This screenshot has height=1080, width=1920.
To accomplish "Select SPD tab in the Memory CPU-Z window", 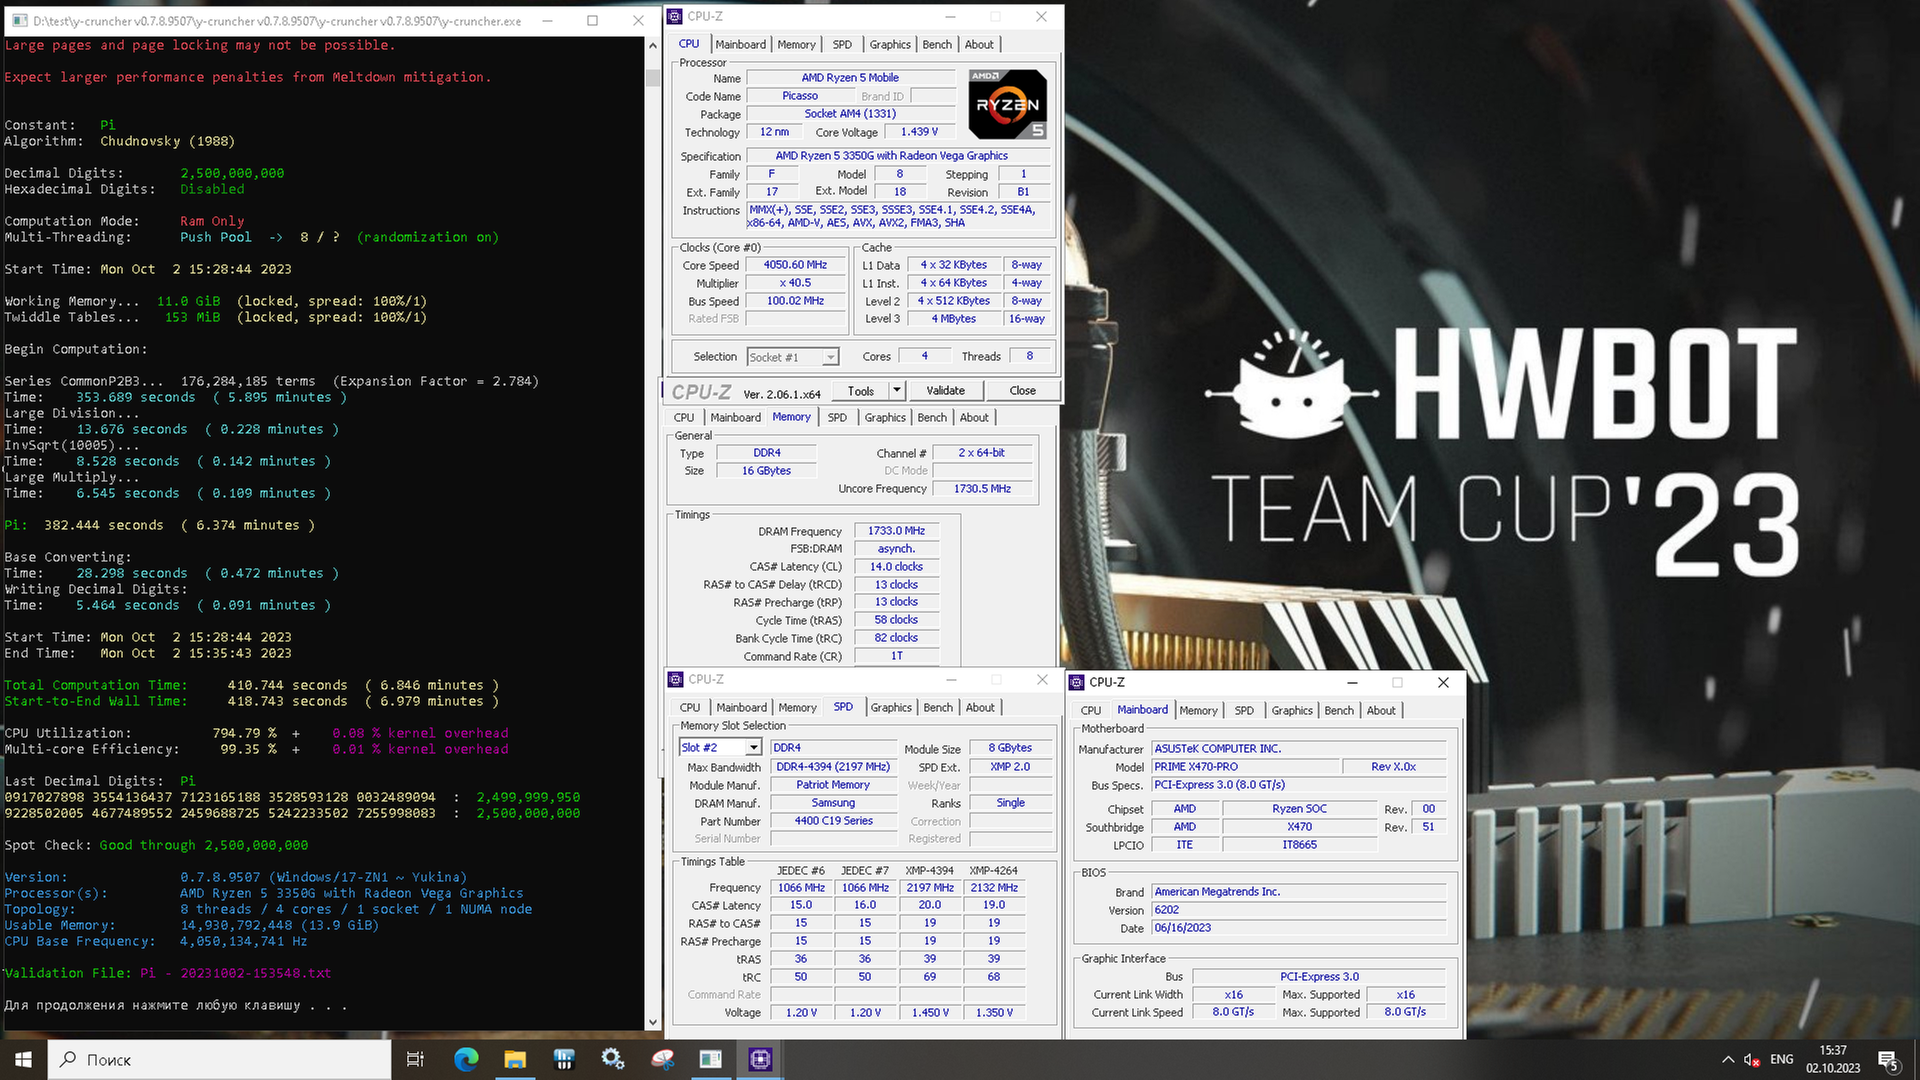I will pos(837,417).
